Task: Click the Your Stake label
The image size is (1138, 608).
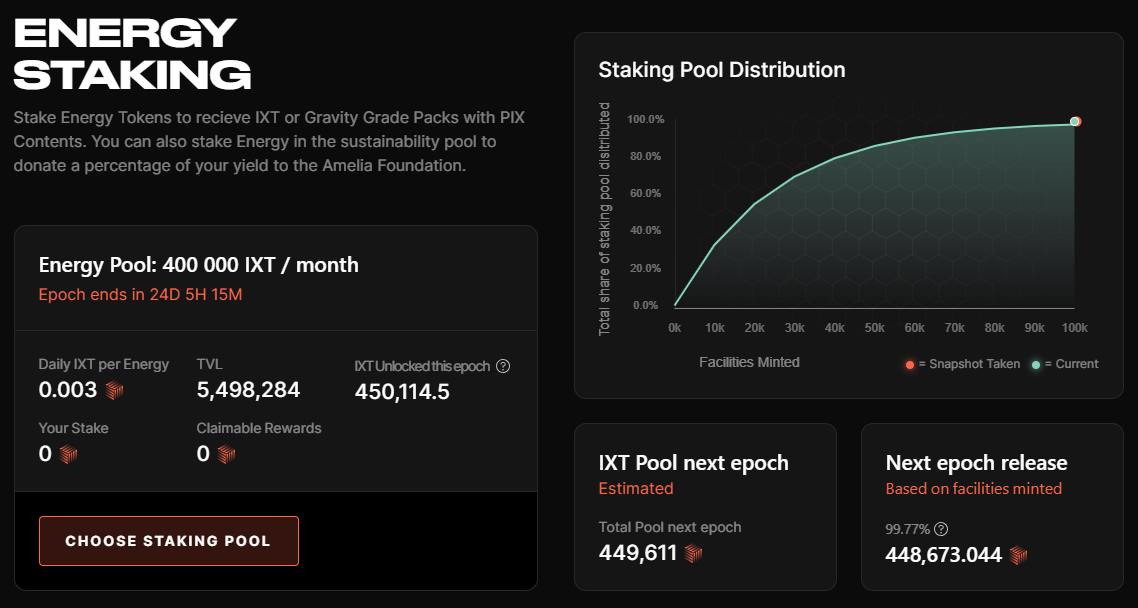Action: [73, 428]
